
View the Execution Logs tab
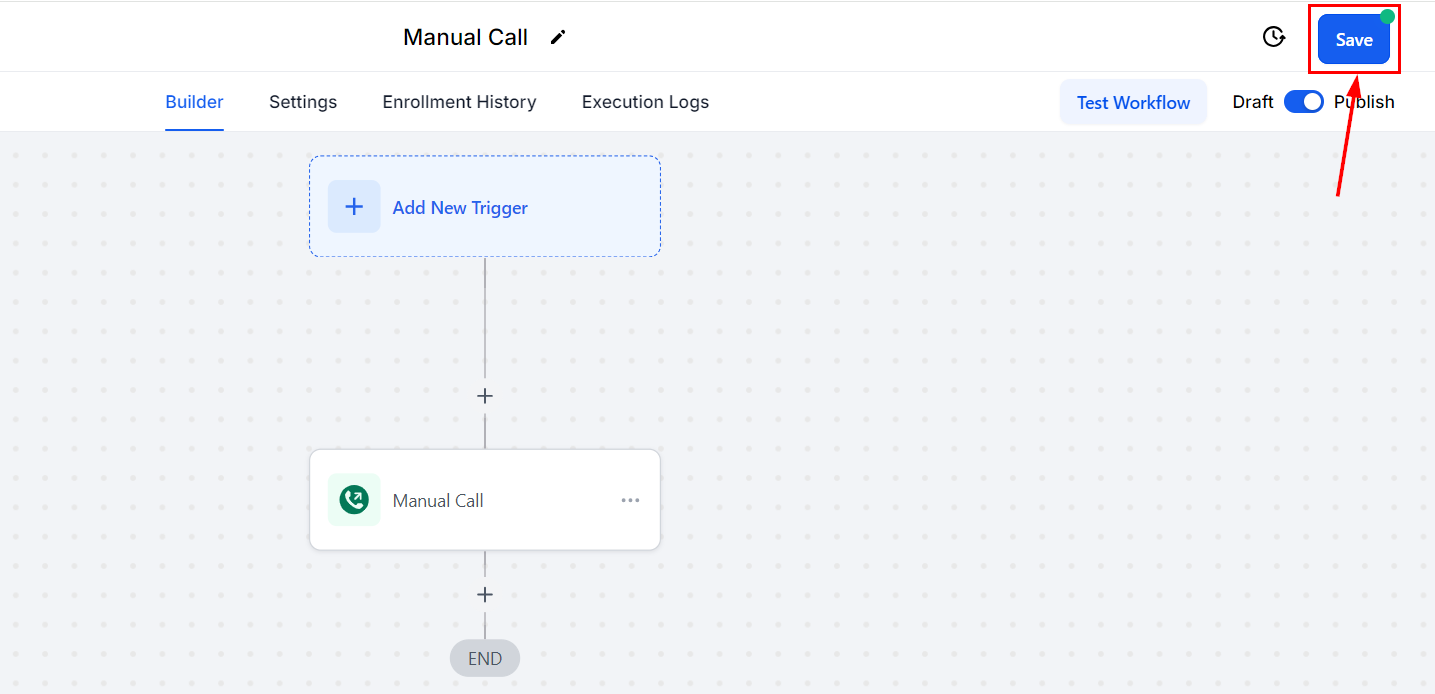pos(645,102)
